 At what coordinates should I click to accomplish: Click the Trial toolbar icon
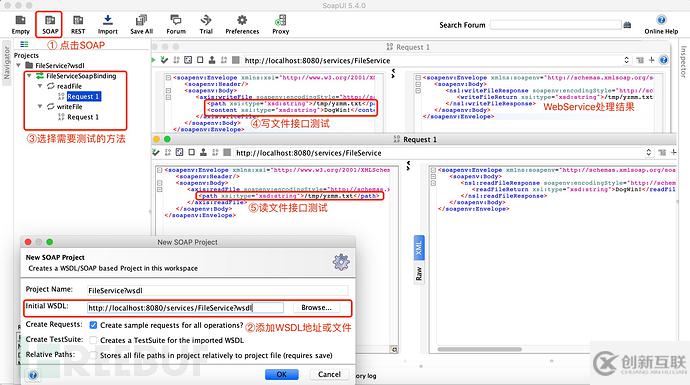pyautogui.click(x=206, y=25)
